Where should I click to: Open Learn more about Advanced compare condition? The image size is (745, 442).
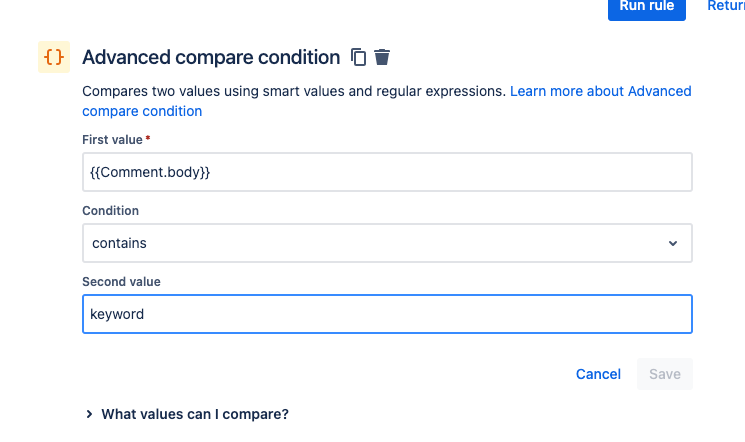pos(387,101)
